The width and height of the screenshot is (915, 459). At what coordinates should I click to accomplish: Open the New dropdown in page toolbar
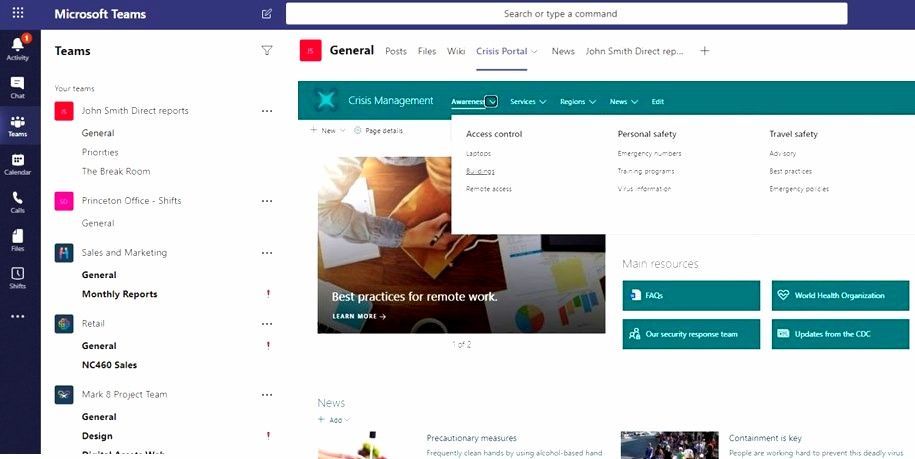pos(327,131)
